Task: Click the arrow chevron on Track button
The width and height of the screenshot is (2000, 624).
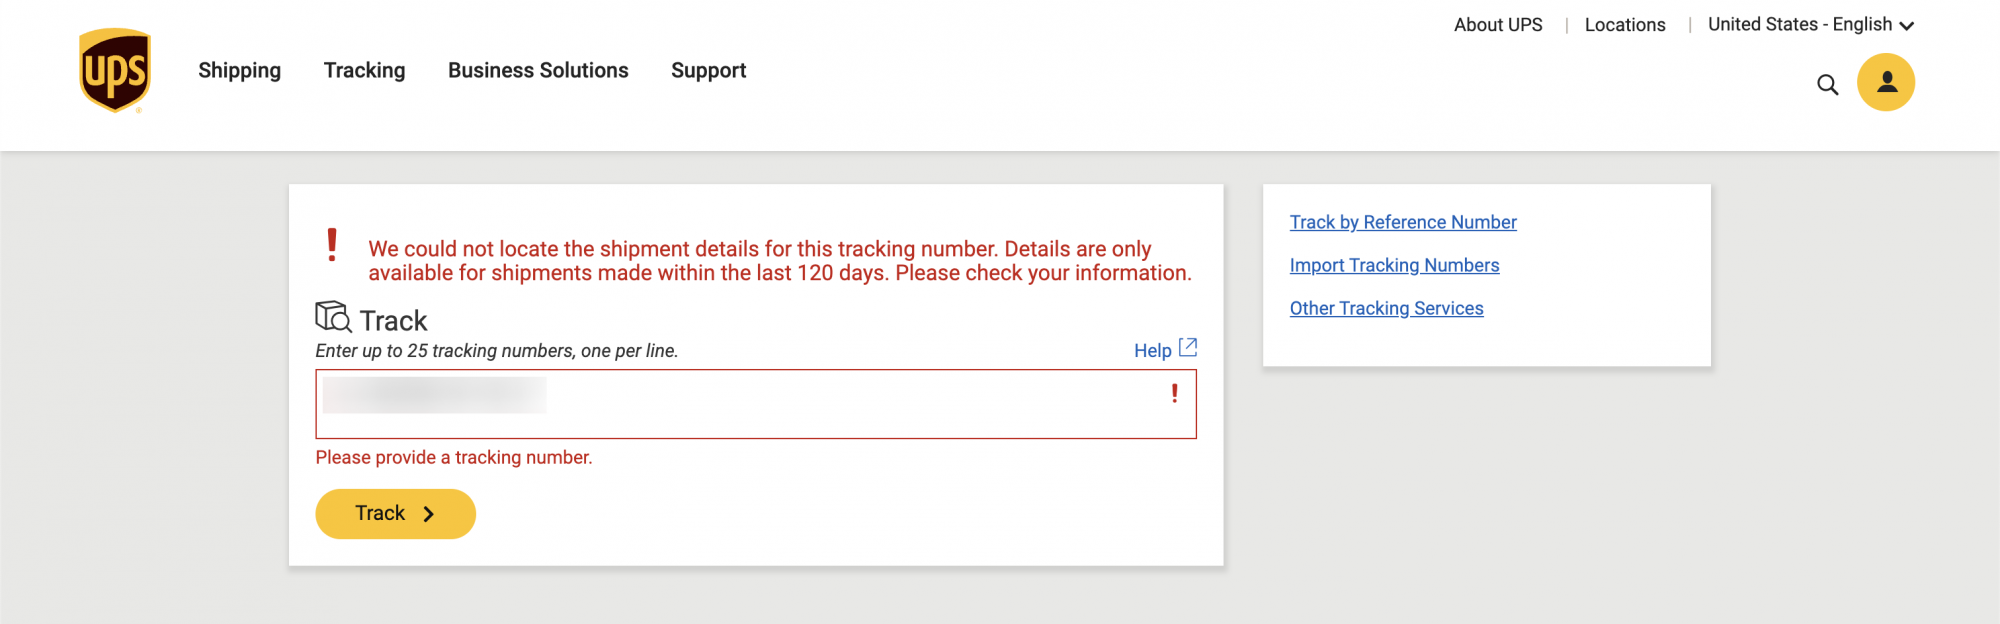Action: pyautogui.click(x=429, y=514)
